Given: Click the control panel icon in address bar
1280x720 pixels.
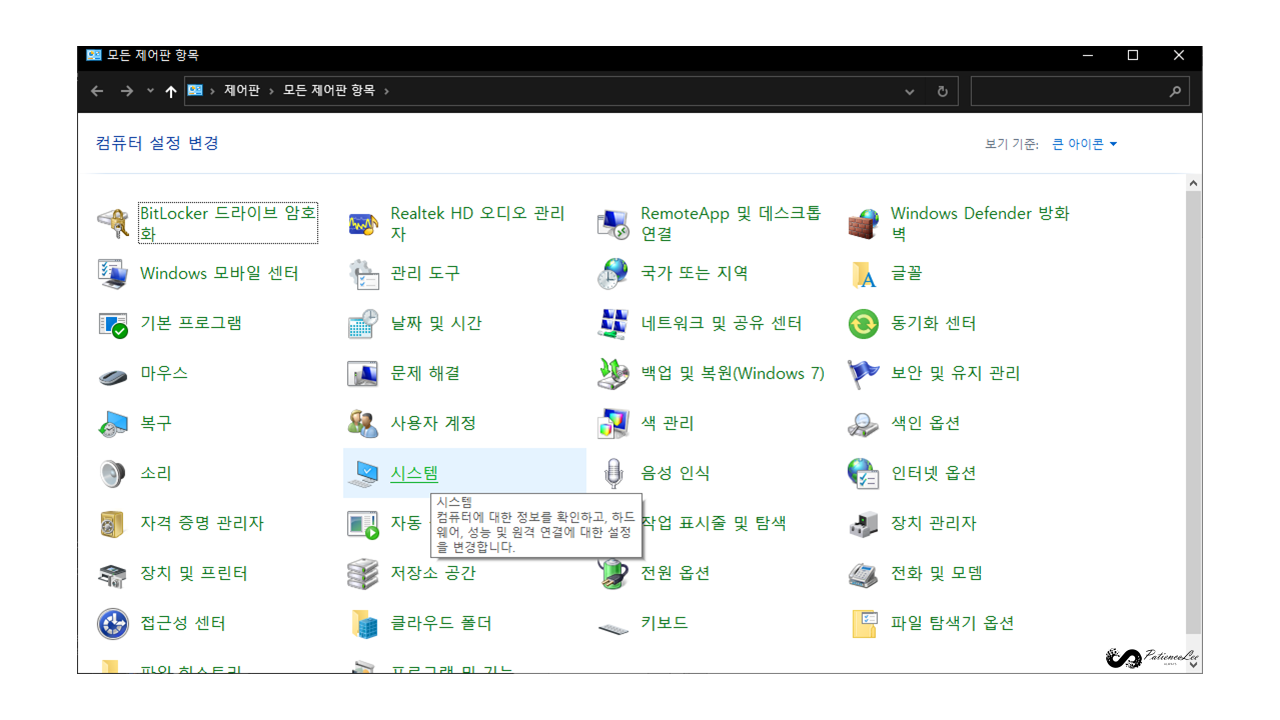Looking at the screenshot, I should pos(196,90).
